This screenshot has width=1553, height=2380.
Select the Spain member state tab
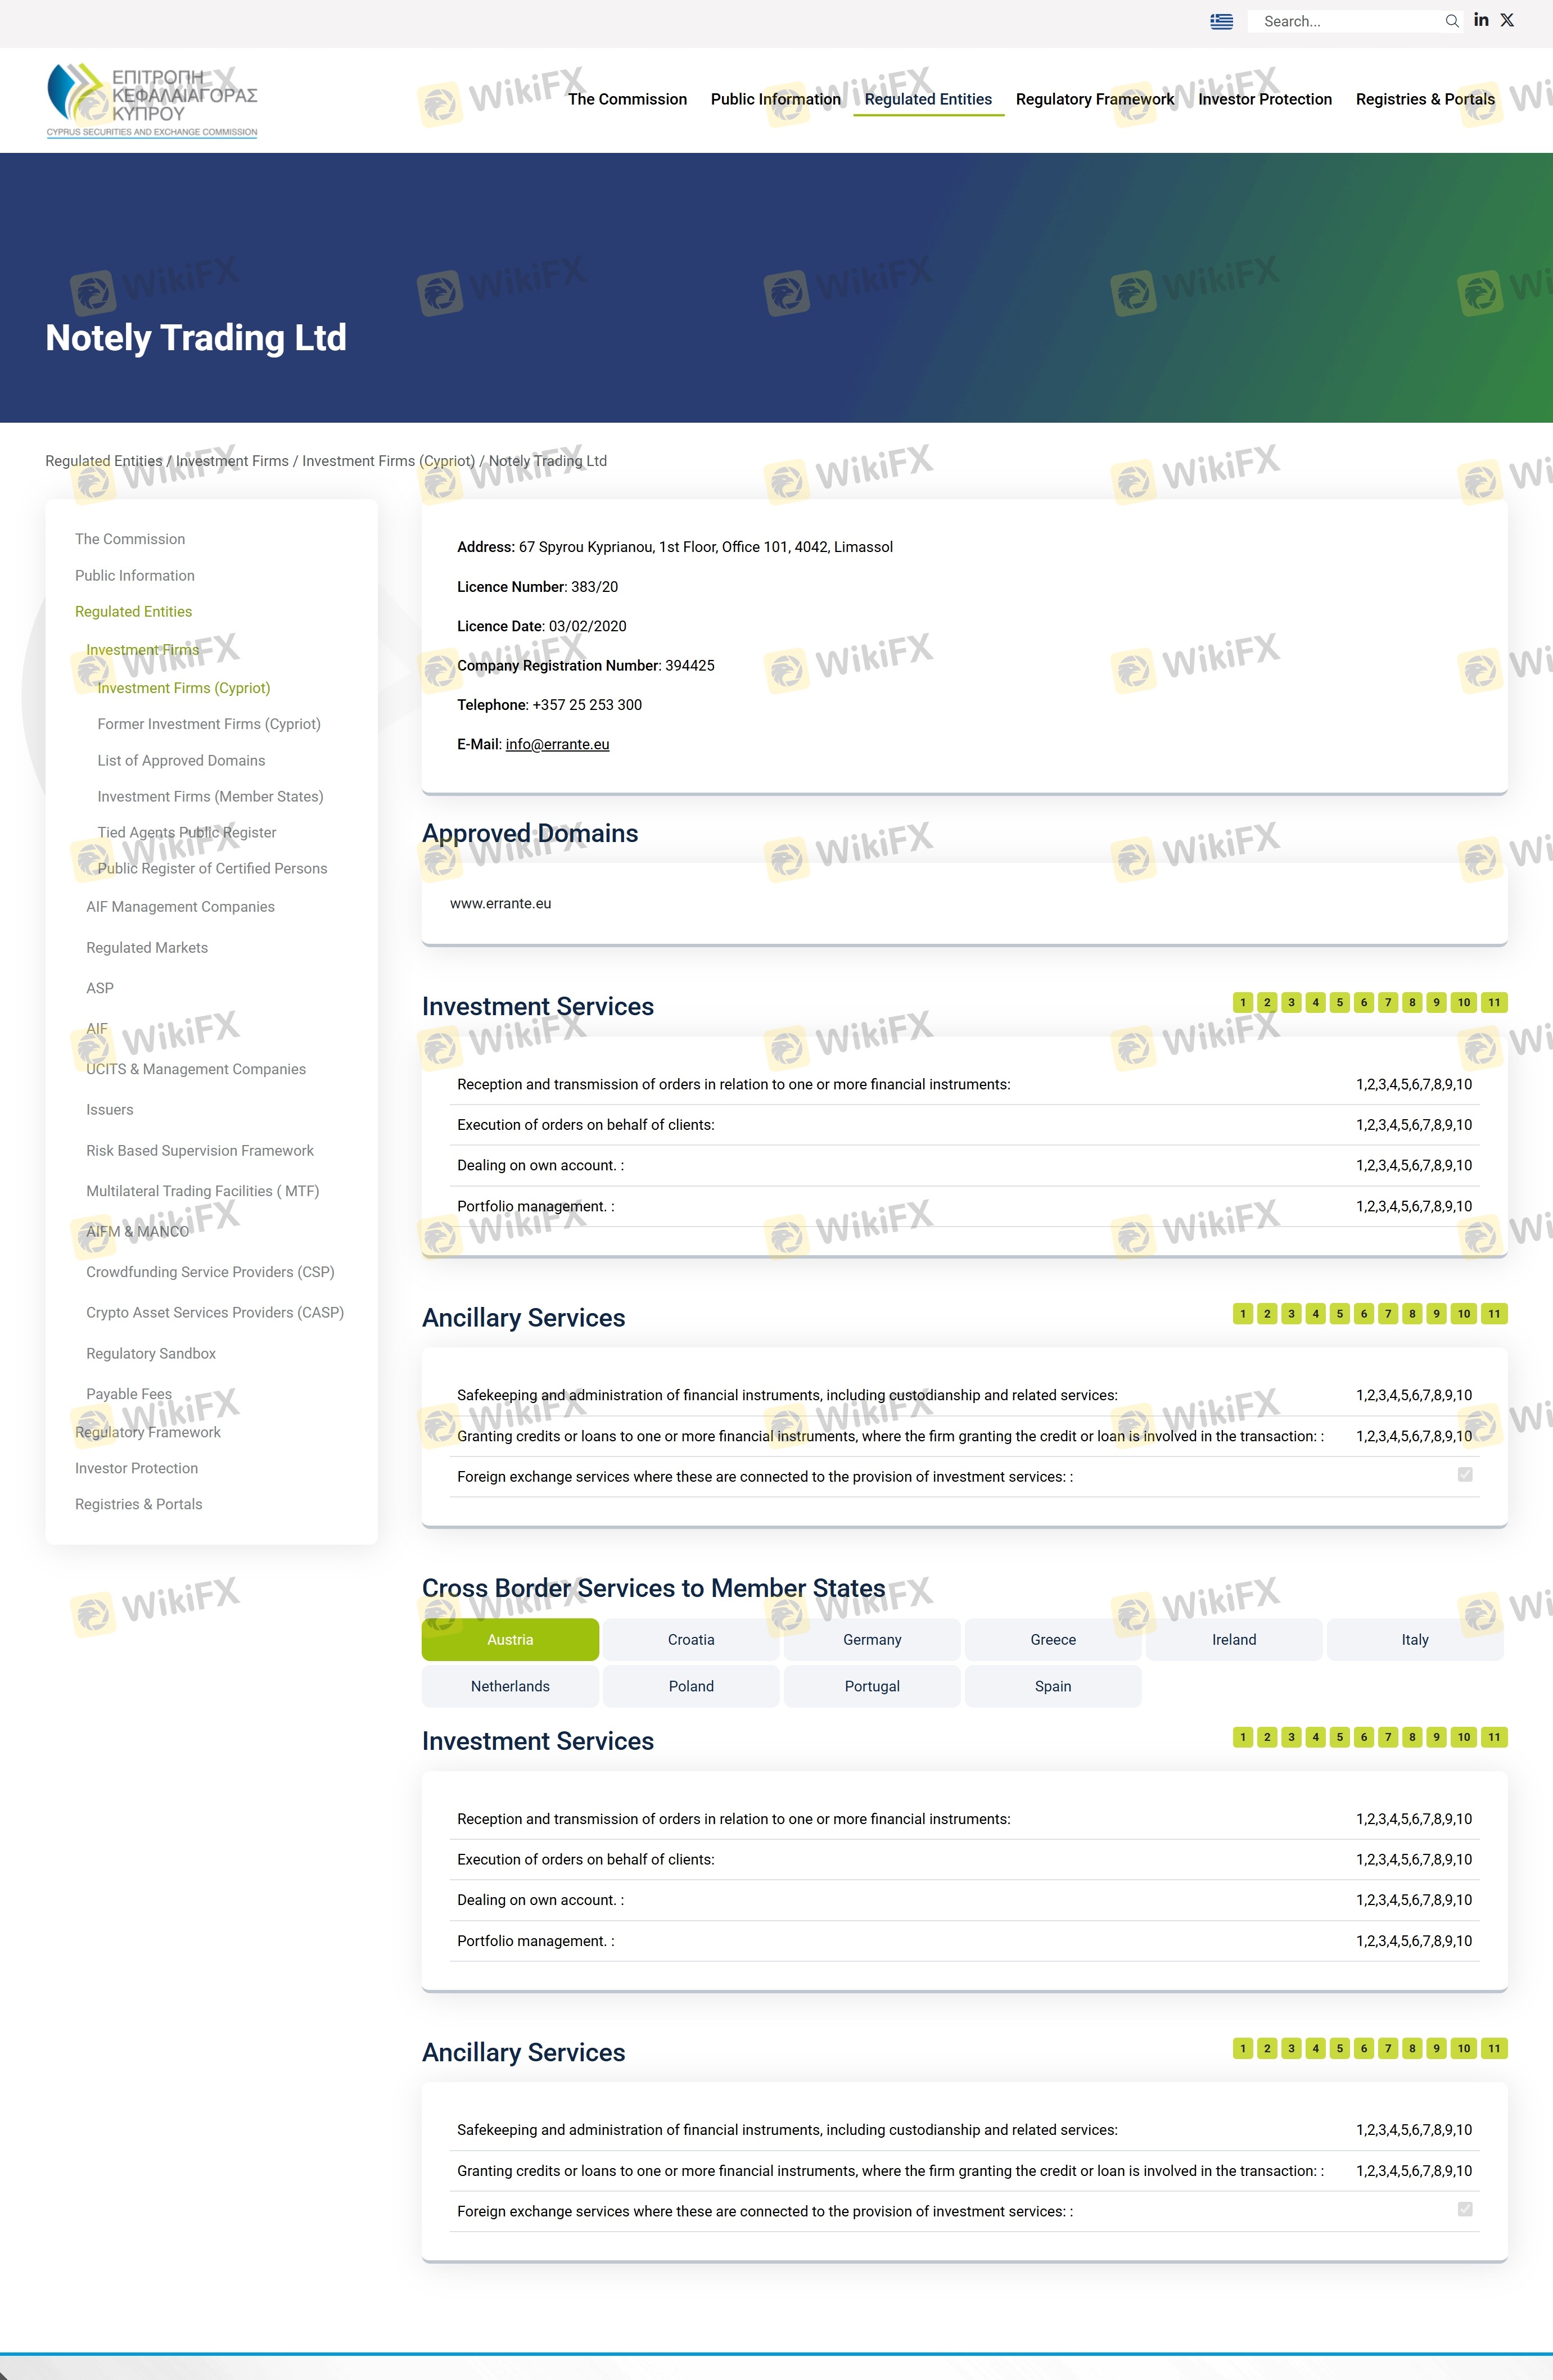coord(1053,1686)
